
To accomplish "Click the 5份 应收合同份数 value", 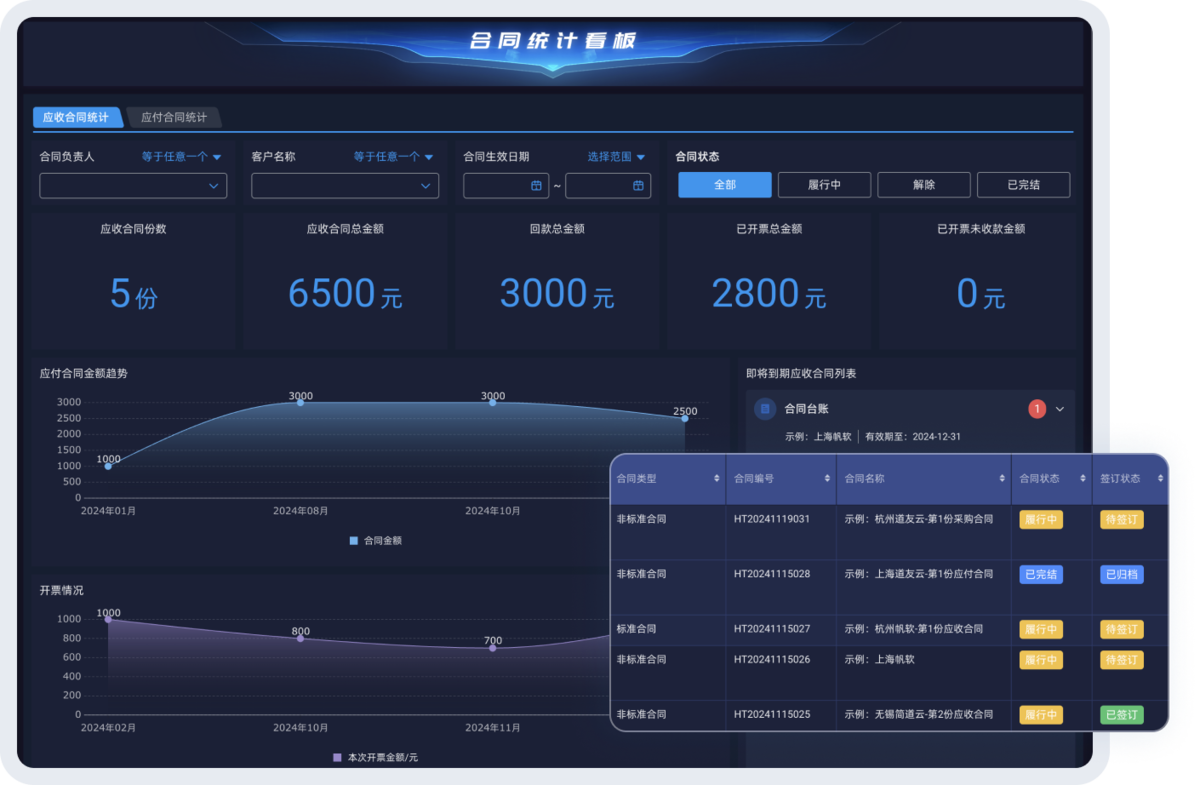I will coord(133,294).
